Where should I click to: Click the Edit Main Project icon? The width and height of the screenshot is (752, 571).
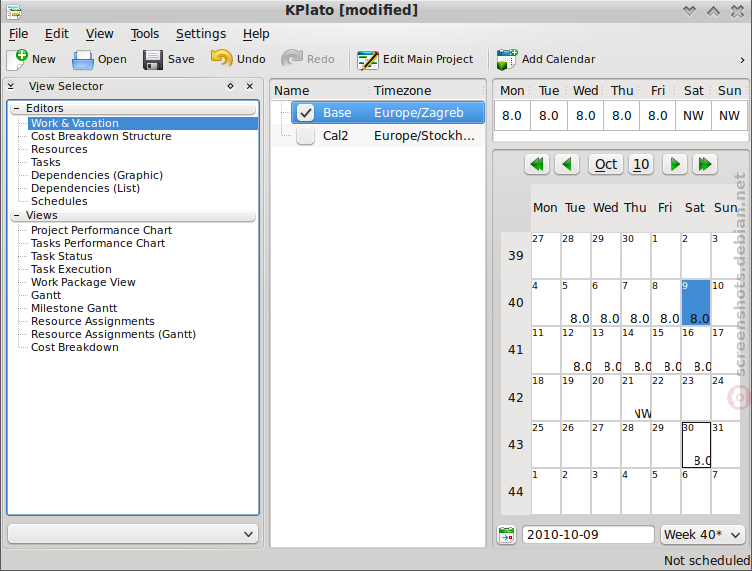tap(368, 60)
